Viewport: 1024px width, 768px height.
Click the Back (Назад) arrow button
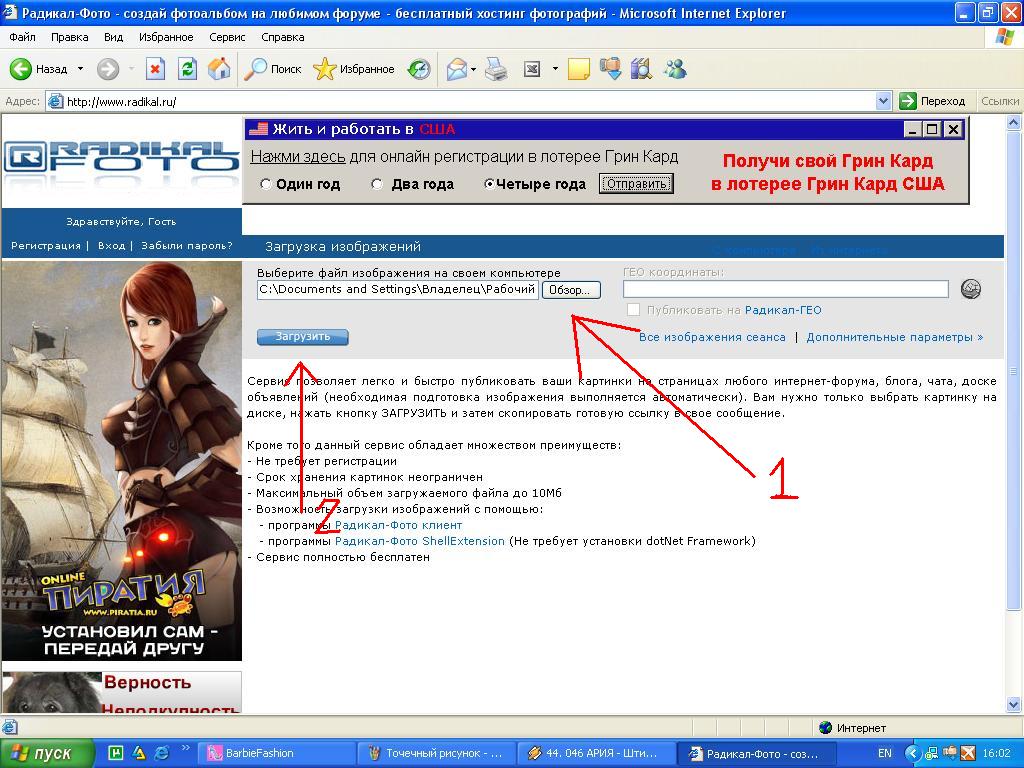(39, 69)
